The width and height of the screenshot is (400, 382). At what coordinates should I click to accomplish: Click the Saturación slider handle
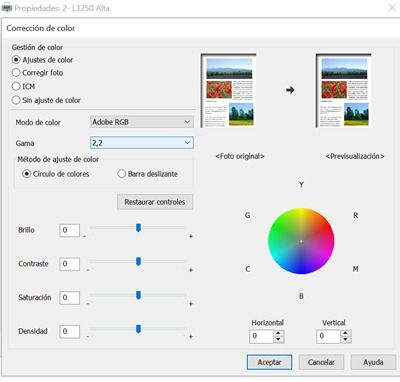[x=138, y=295]
